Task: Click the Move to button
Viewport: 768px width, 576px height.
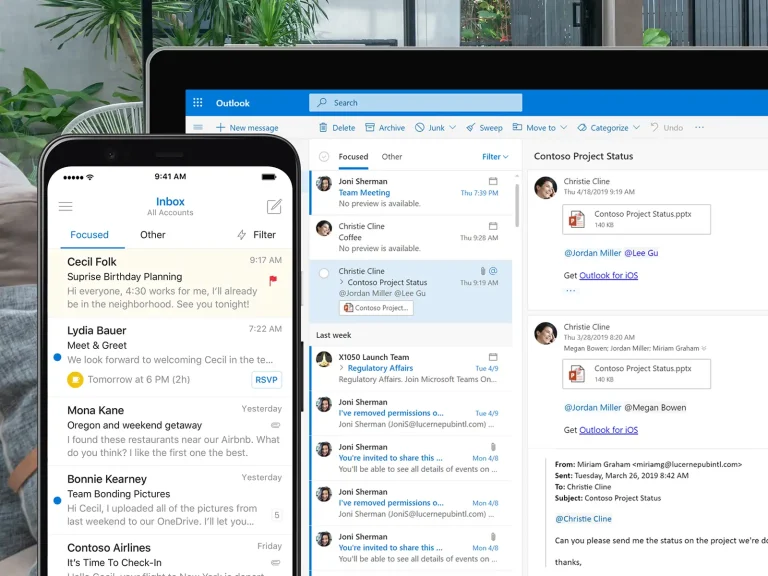Action: [x=534, y=127]
